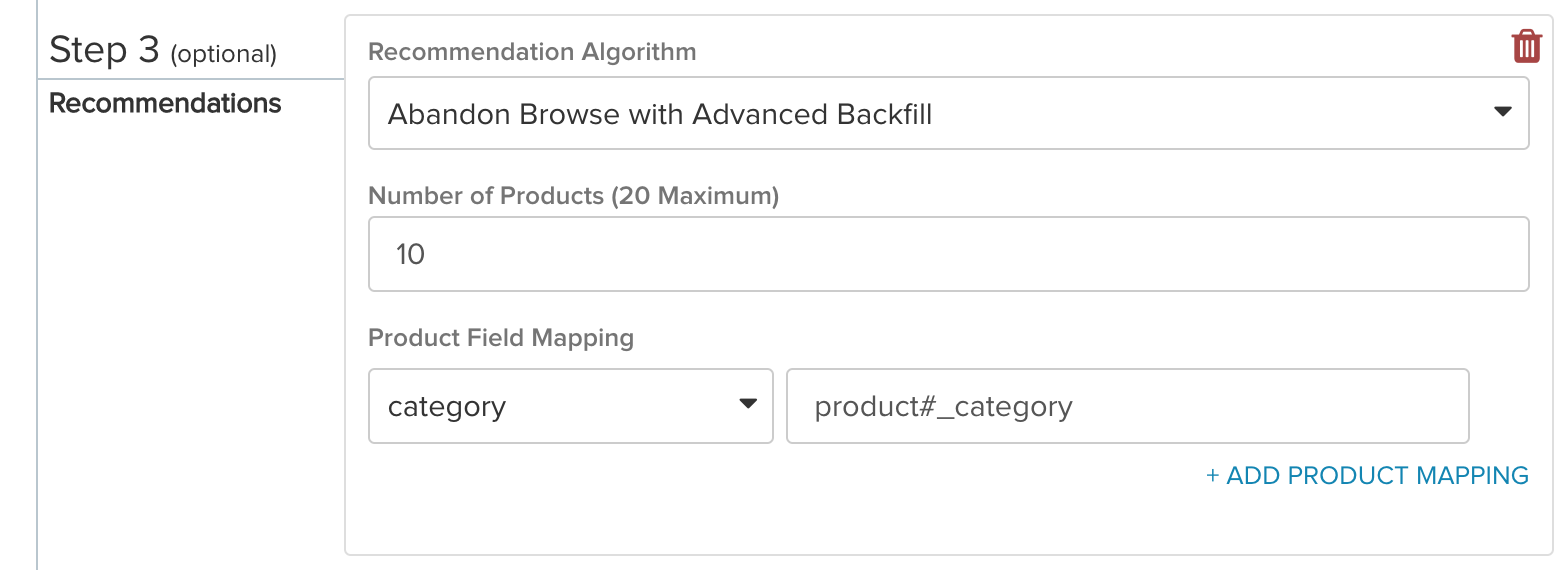Click the word Backfill in the algorithm selection
Screen dimensions: 1564x570
coord(883,114)
